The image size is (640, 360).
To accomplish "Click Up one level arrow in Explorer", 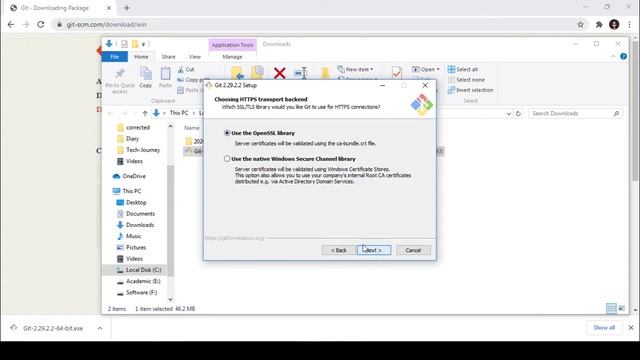I will click(144, 113).
